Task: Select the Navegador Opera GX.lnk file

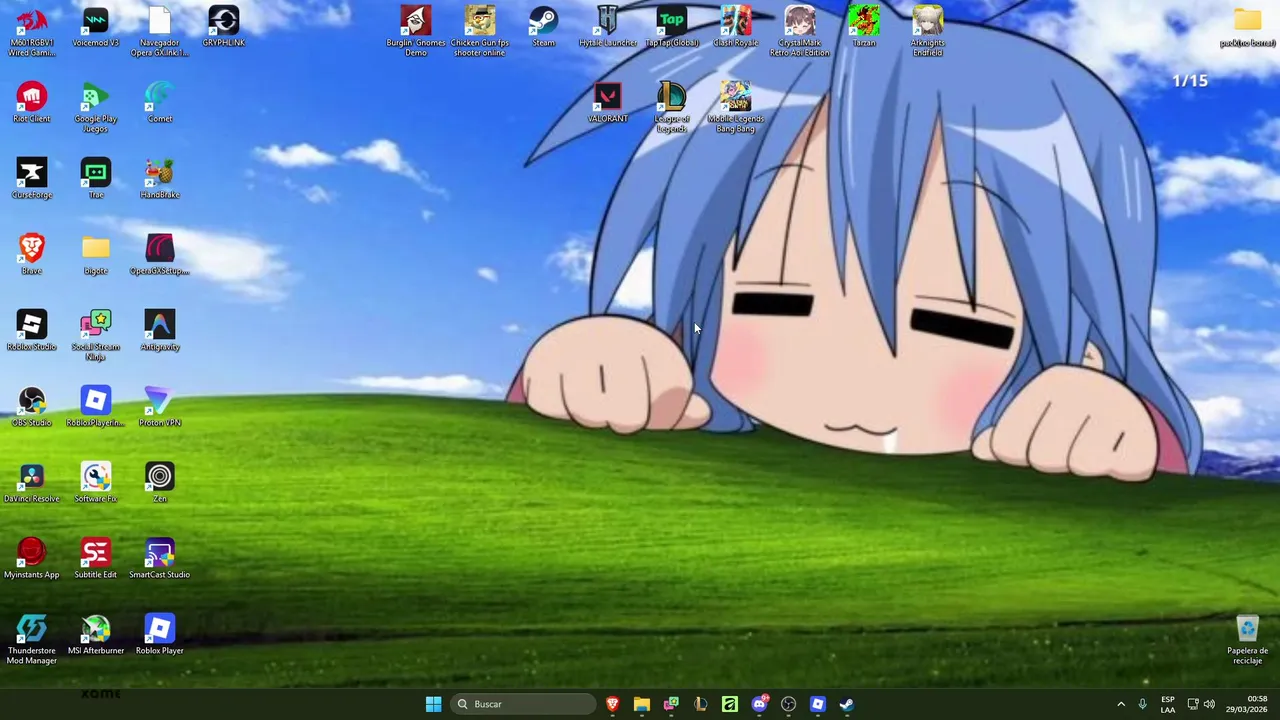Action: 159,32
